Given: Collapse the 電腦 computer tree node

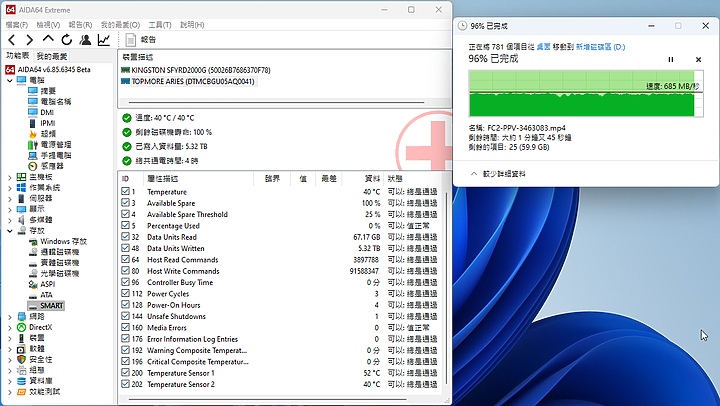Looking at the screenshot, I should 10,80.
